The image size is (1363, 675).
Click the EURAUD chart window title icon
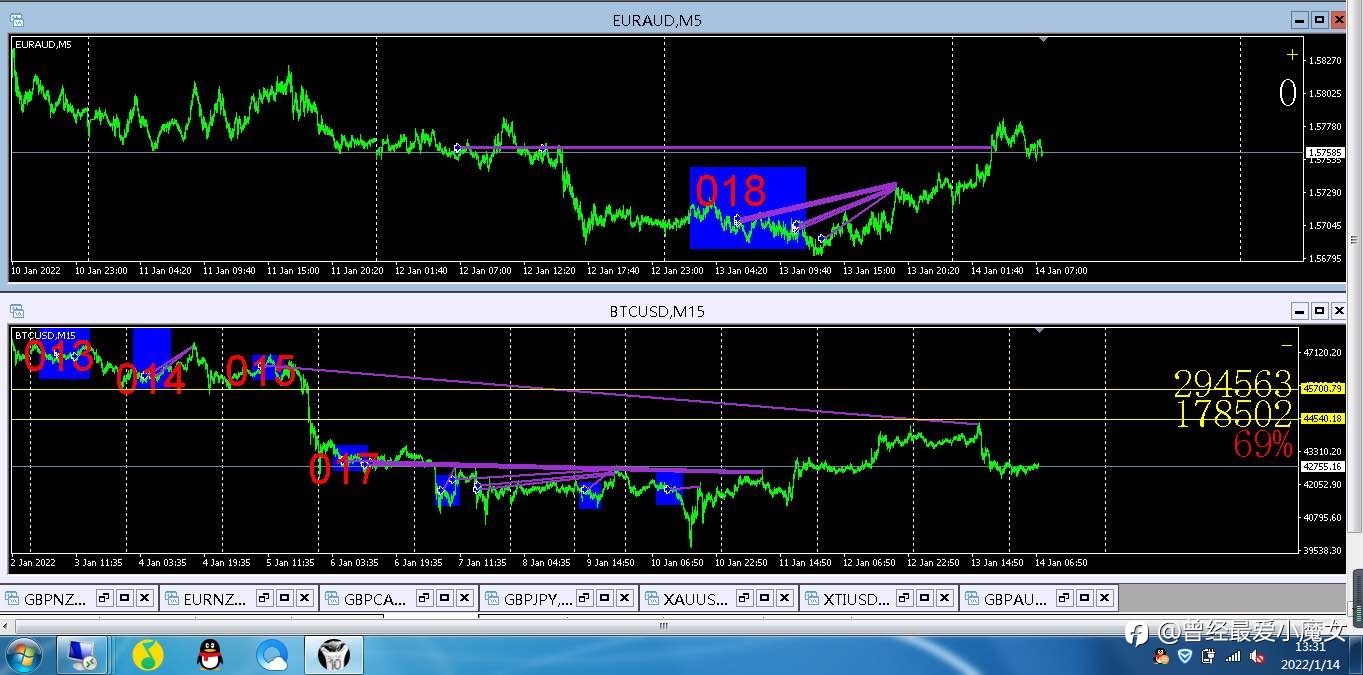[x=16, y=19]
